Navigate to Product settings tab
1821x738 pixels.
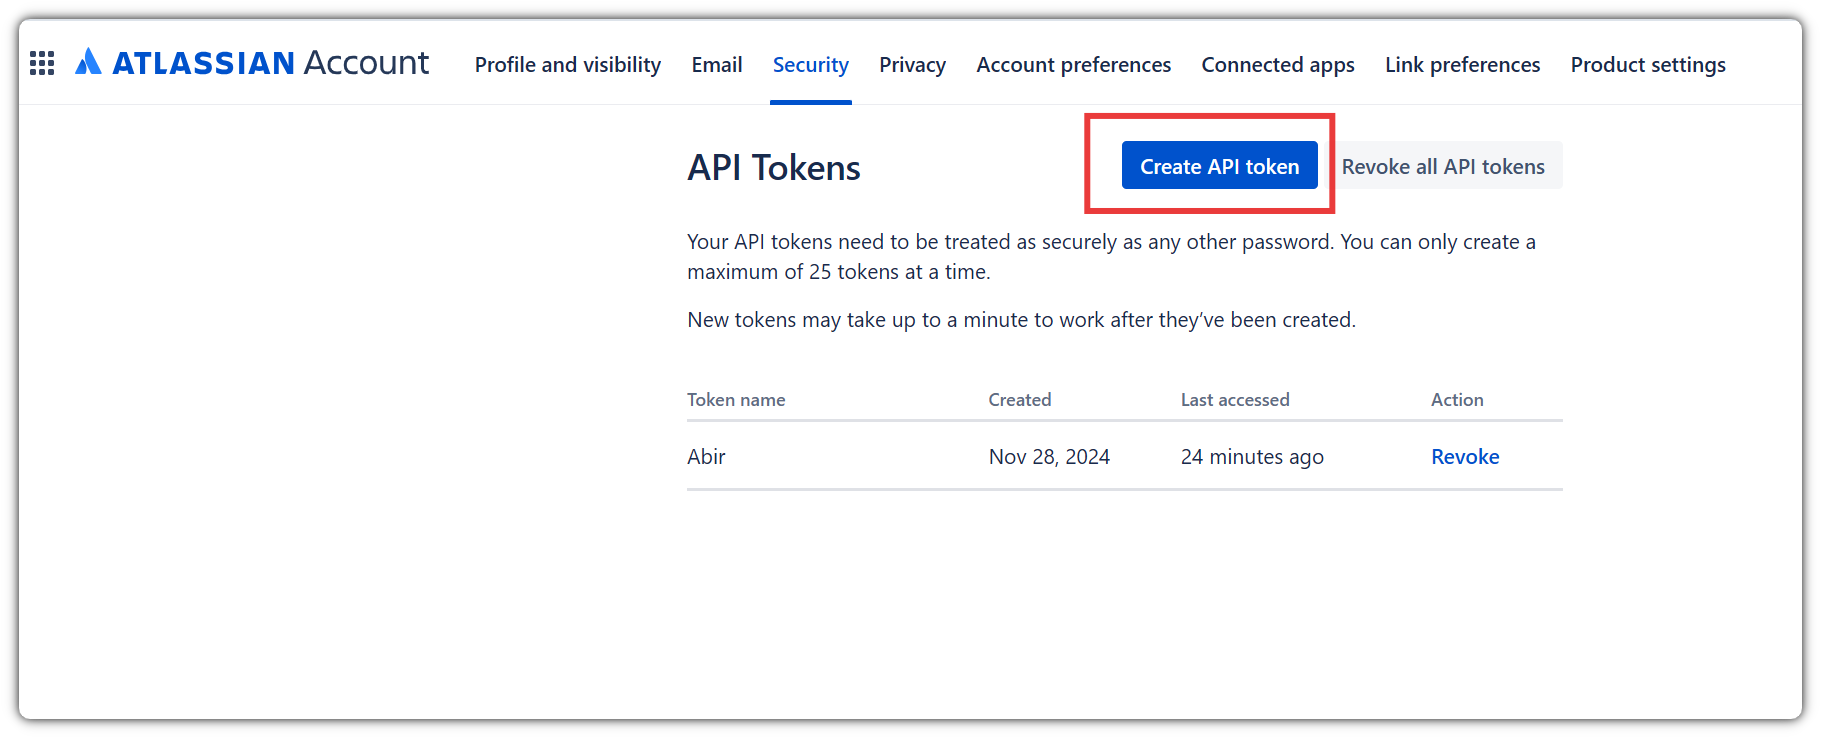click(1648, 65)
